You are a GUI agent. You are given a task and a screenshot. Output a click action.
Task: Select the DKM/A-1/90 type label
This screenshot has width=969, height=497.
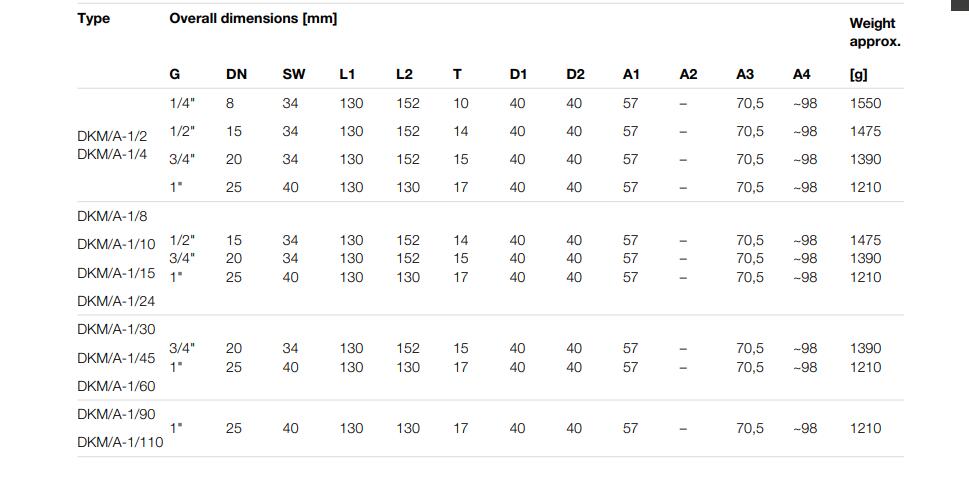(116, 414)
